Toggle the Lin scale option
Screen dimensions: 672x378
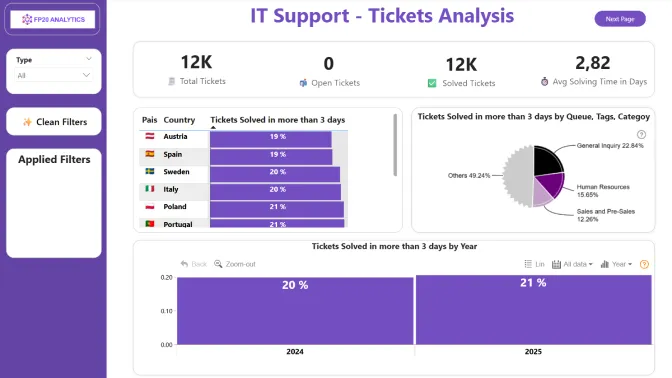pos(534,264)
